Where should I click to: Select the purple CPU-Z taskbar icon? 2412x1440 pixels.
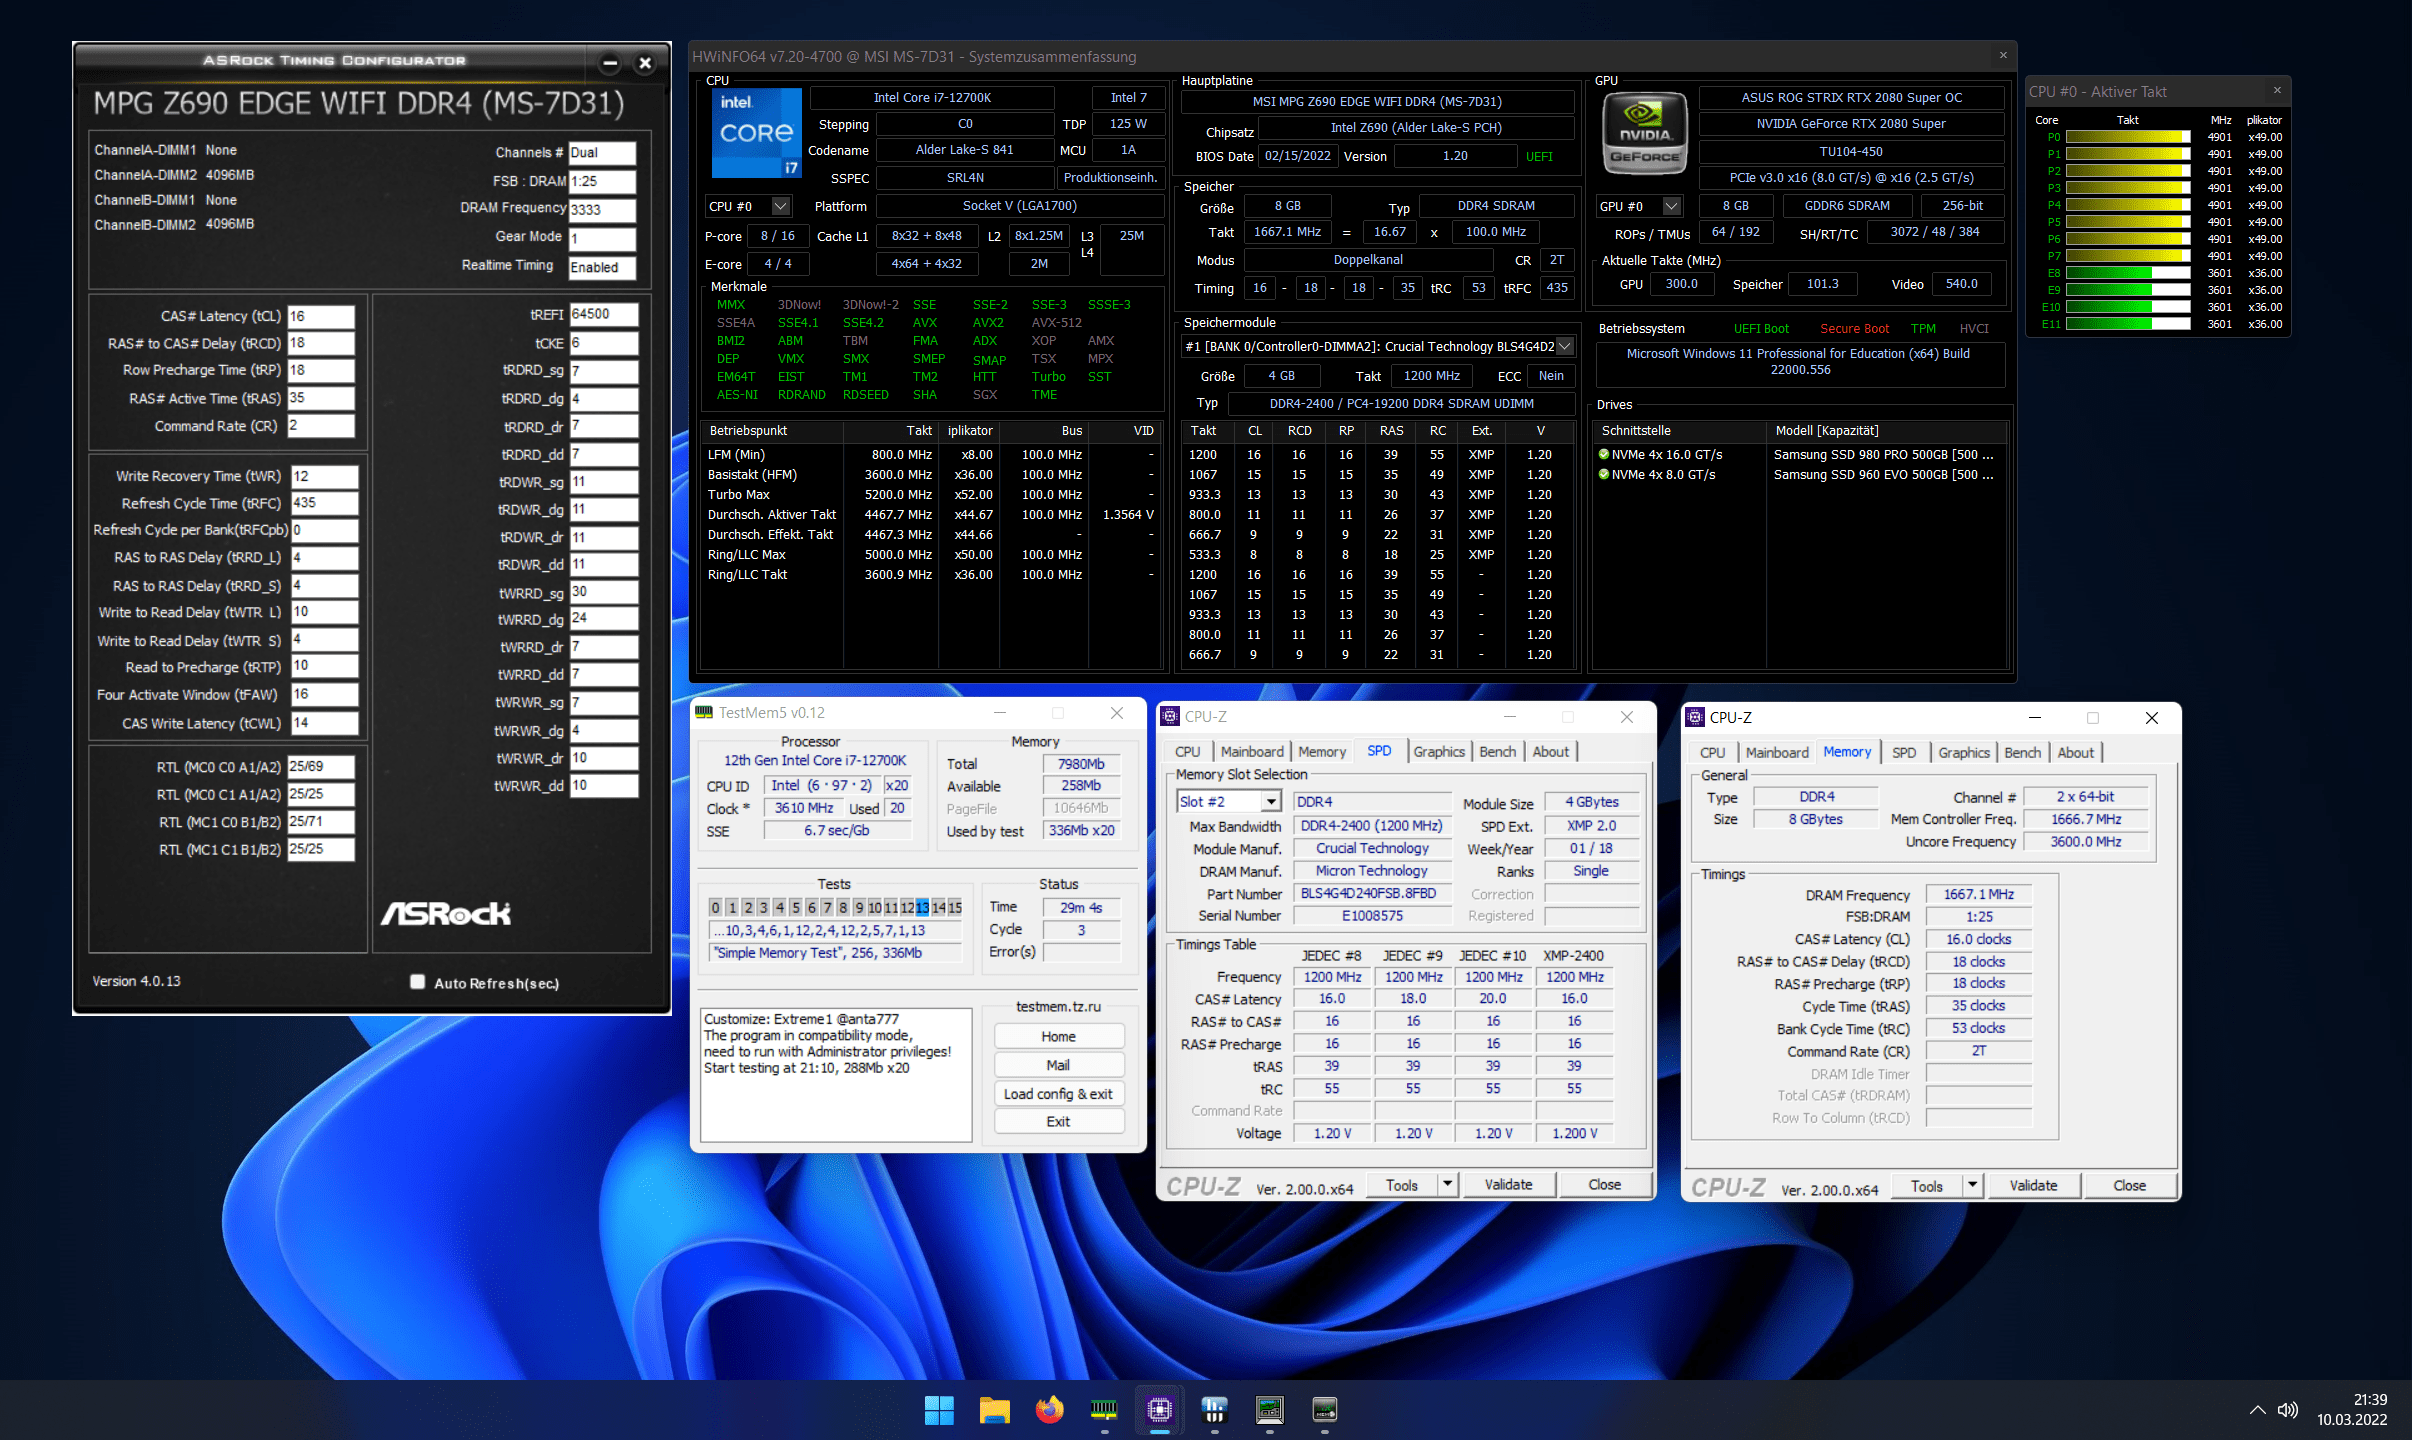click(1159, 1410)
